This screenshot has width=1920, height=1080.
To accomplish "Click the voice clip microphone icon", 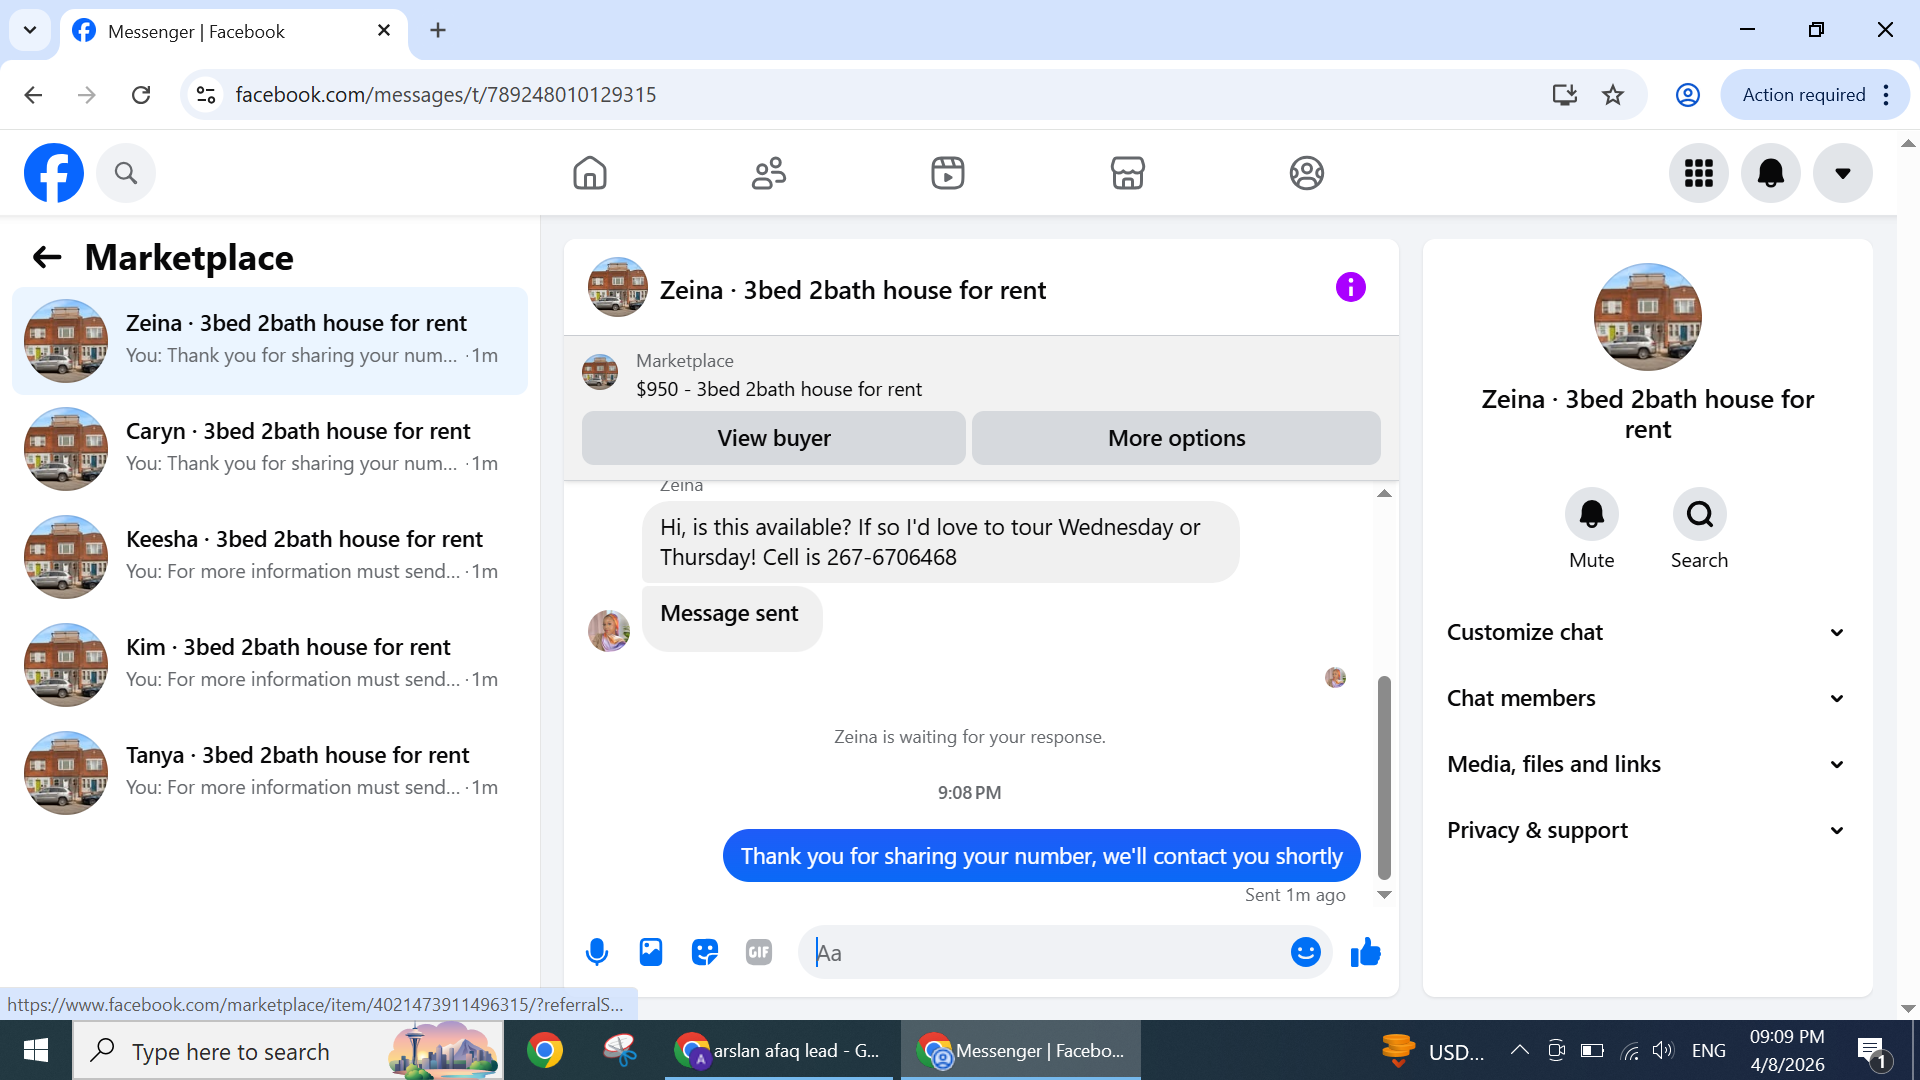I will pyautogui.click(x=597, y=952).
